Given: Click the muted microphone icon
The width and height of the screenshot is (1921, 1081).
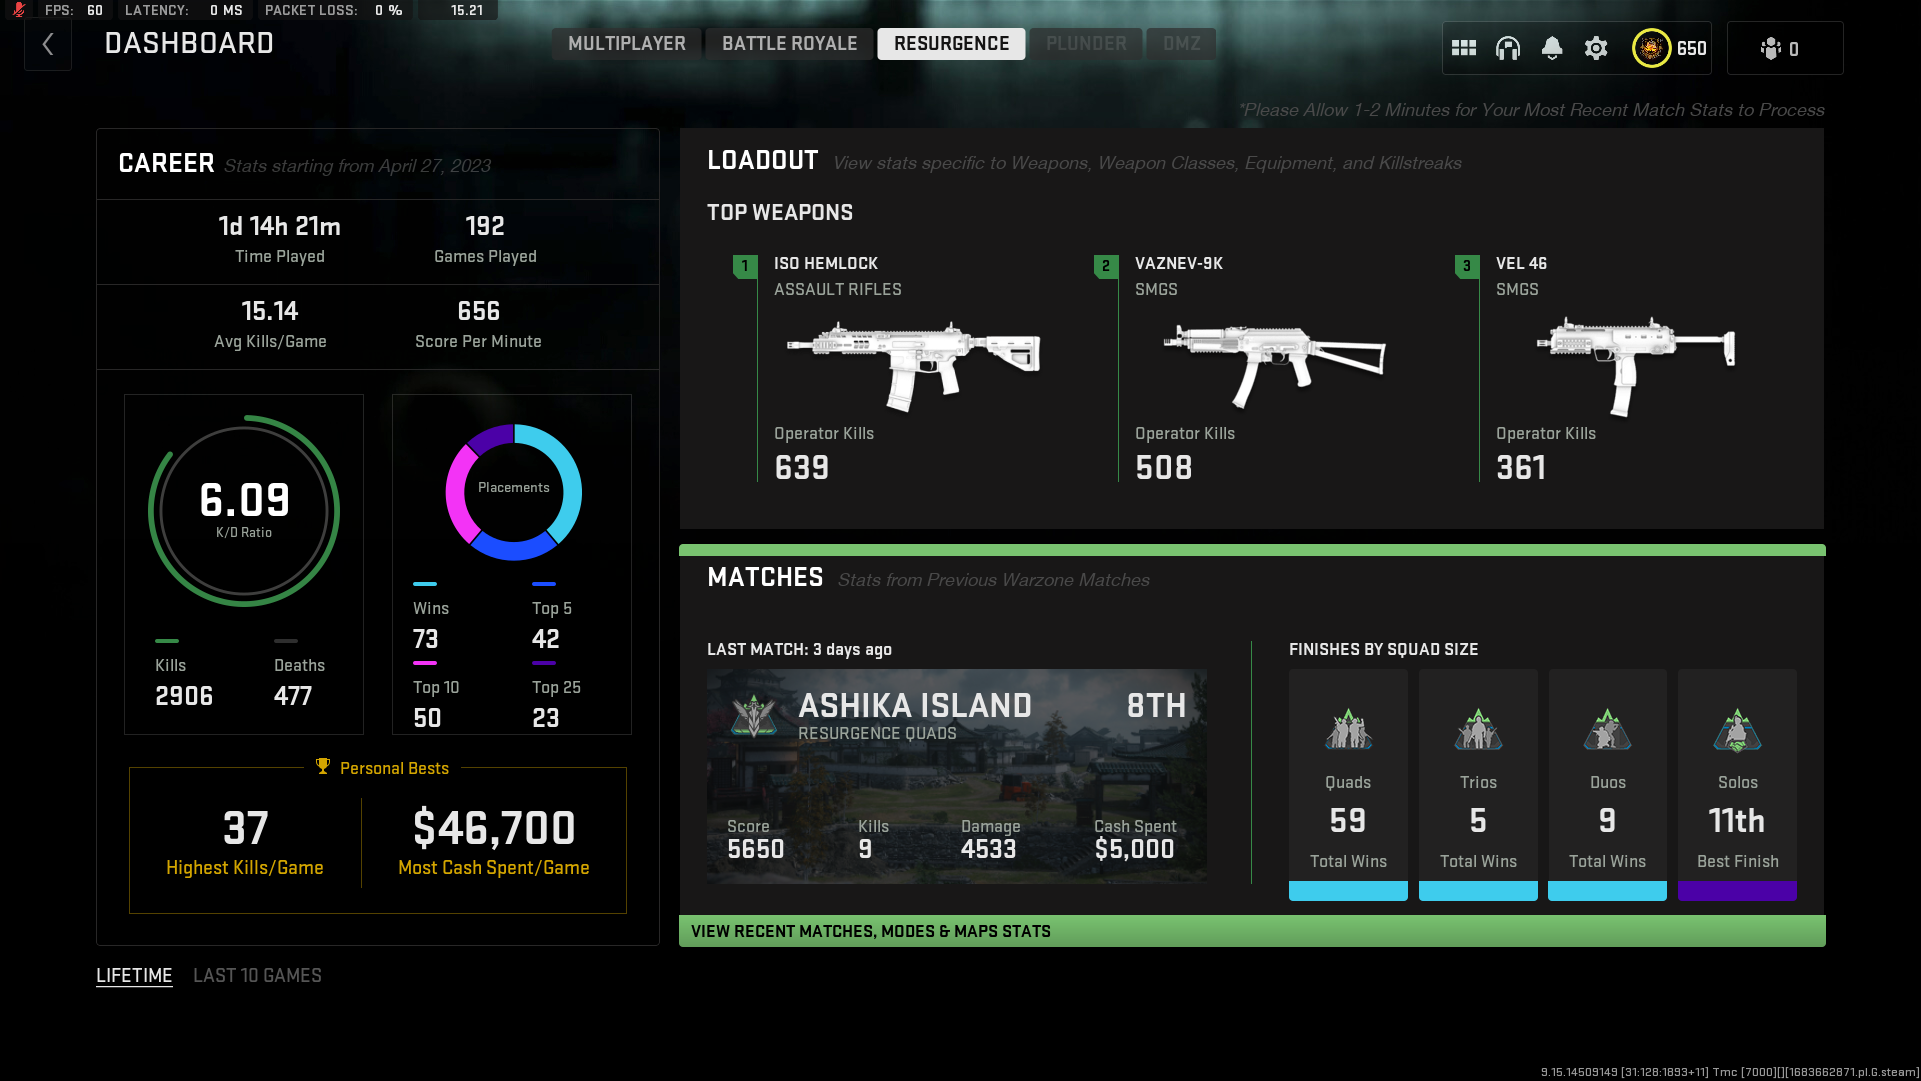Looking at the screenshot, I should pyautogui.click(x=18, y=10).
